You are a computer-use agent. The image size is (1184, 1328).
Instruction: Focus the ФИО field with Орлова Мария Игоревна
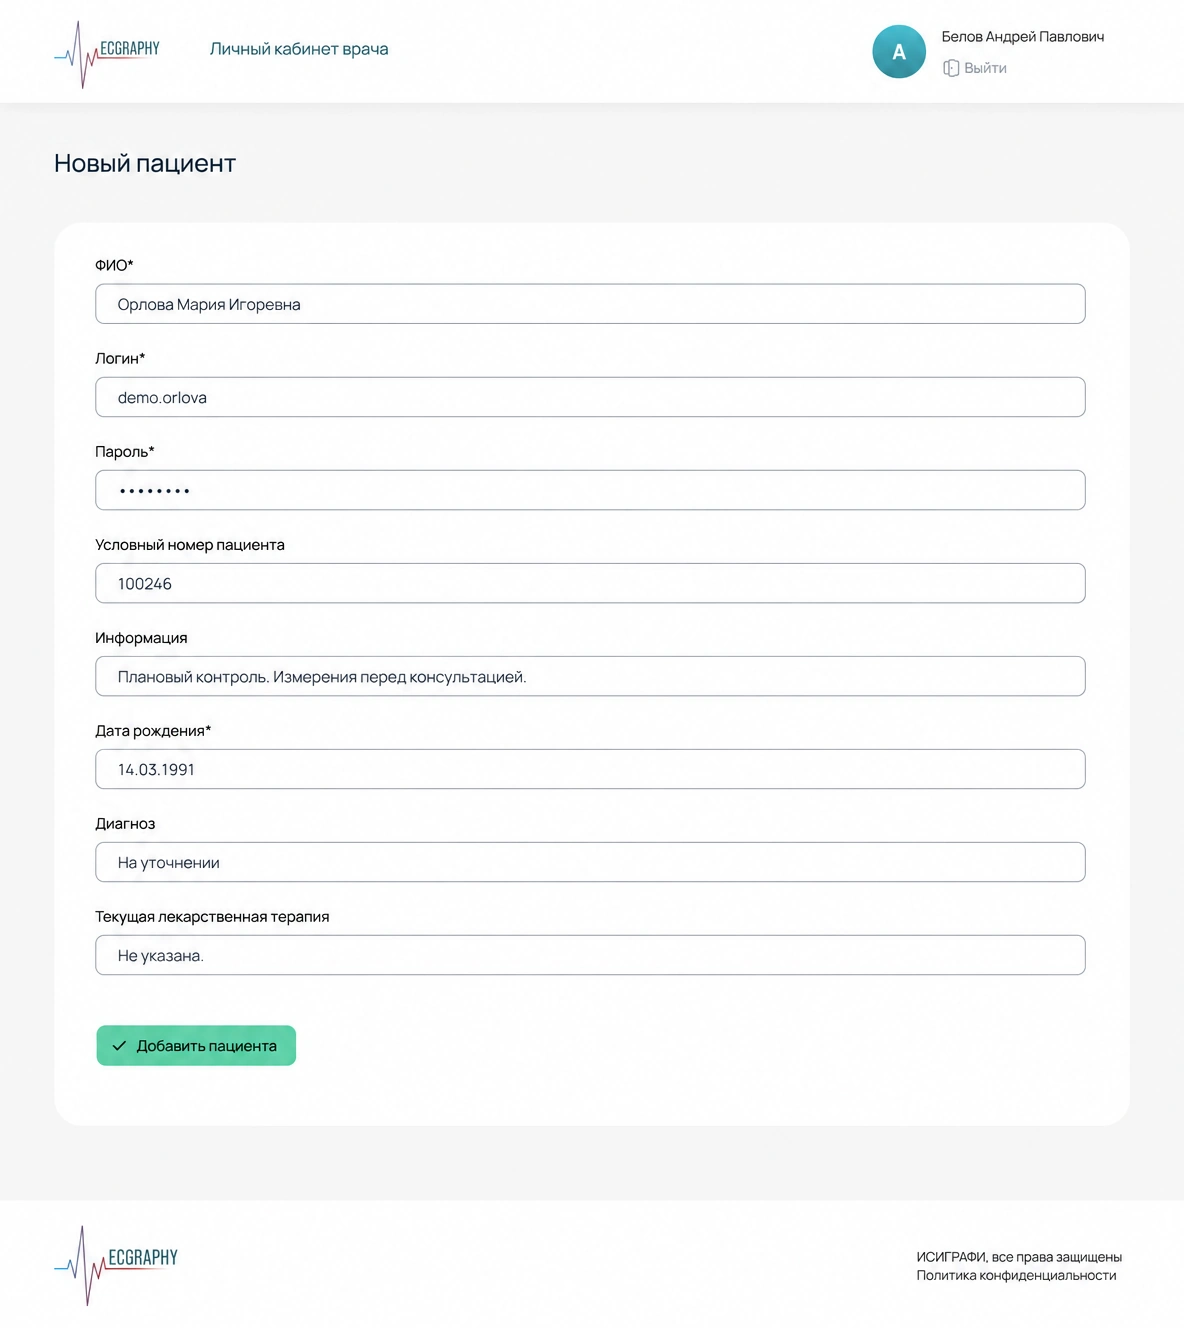(x=590, y=304)
